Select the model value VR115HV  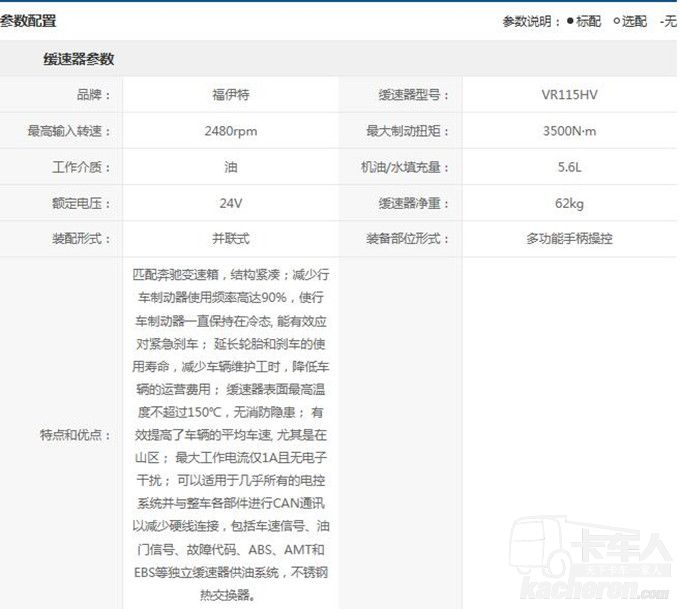tap(569, 95)
